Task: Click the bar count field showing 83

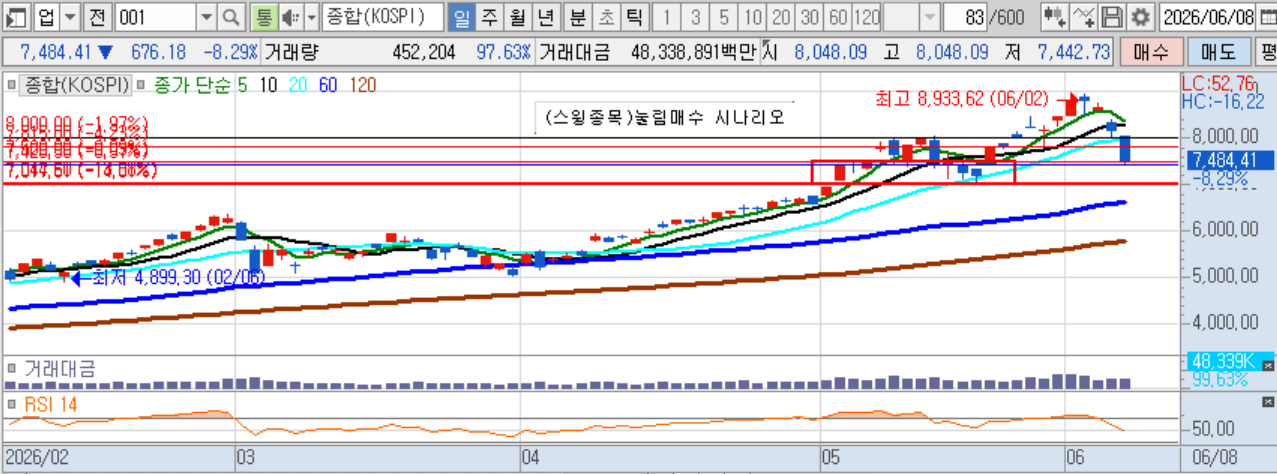Action: (x=965, y=17)
